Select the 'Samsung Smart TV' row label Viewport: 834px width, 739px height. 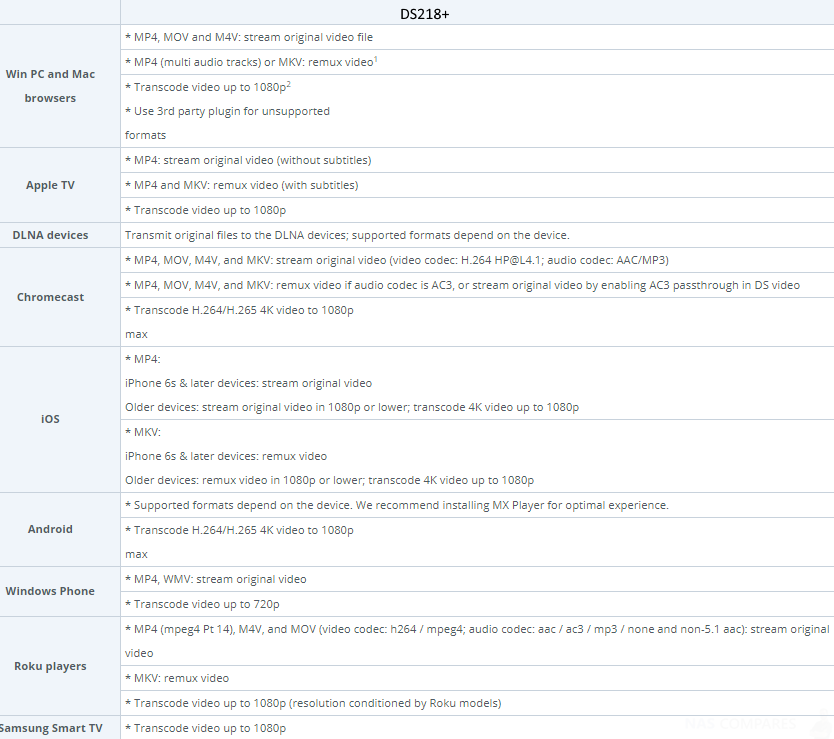coord(52,728)
